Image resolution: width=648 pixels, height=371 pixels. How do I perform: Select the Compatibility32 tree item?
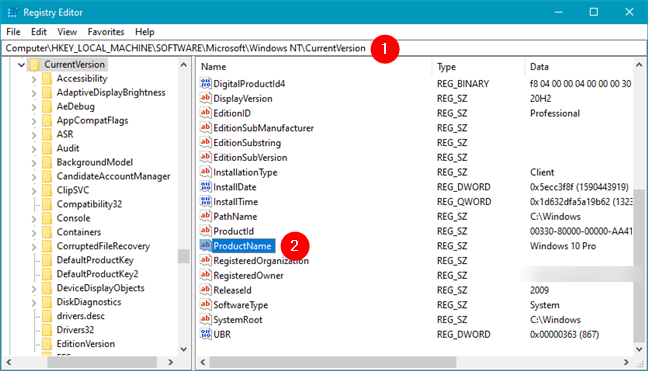click(89, 204)
